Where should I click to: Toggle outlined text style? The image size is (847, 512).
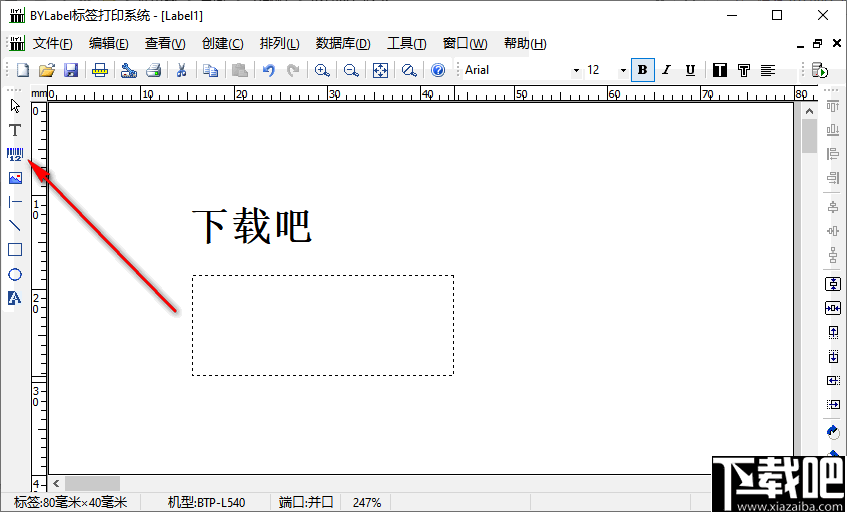click(744, 70)
